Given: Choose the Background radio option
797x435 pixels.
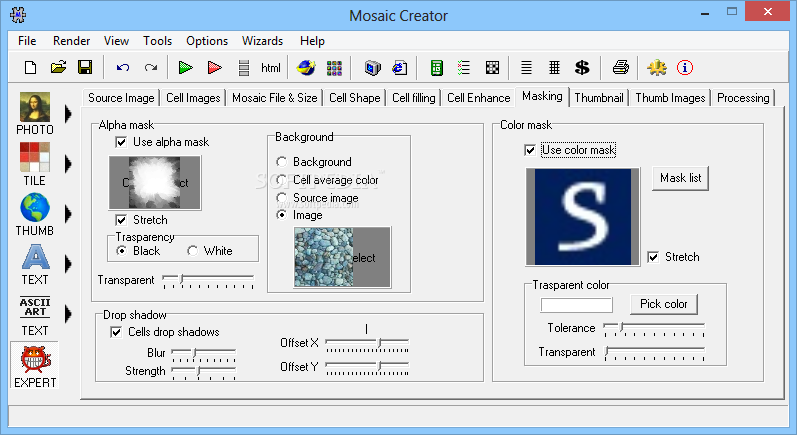Looking at the screenshot, I should (x=281, y=162).
